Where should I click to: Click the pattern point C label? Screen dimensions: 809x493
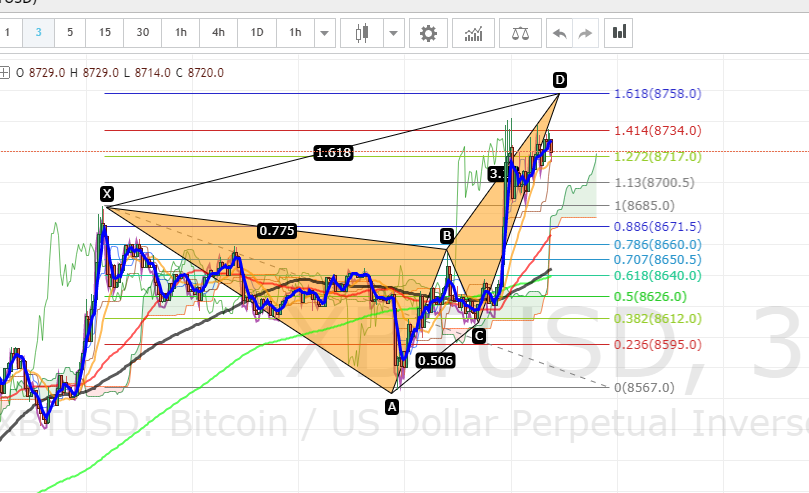(479, 336)
